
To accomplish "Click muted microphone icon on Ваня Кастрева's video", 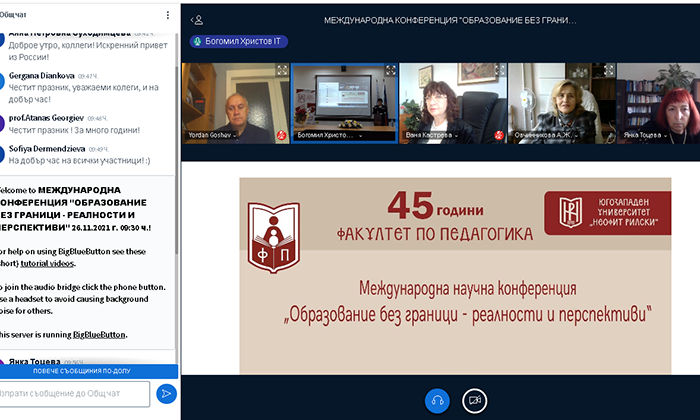I will tap(499, 135).
